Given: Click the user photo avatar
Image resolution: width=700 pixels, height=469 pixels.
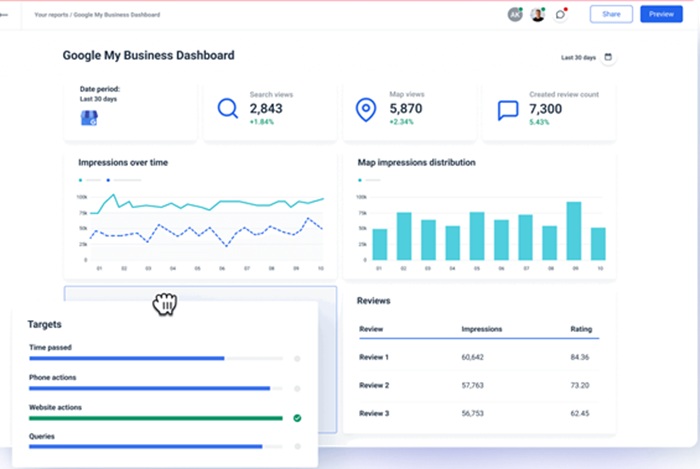Looking at the screenshot, I should pyautogui.click(x=538, y=14).
